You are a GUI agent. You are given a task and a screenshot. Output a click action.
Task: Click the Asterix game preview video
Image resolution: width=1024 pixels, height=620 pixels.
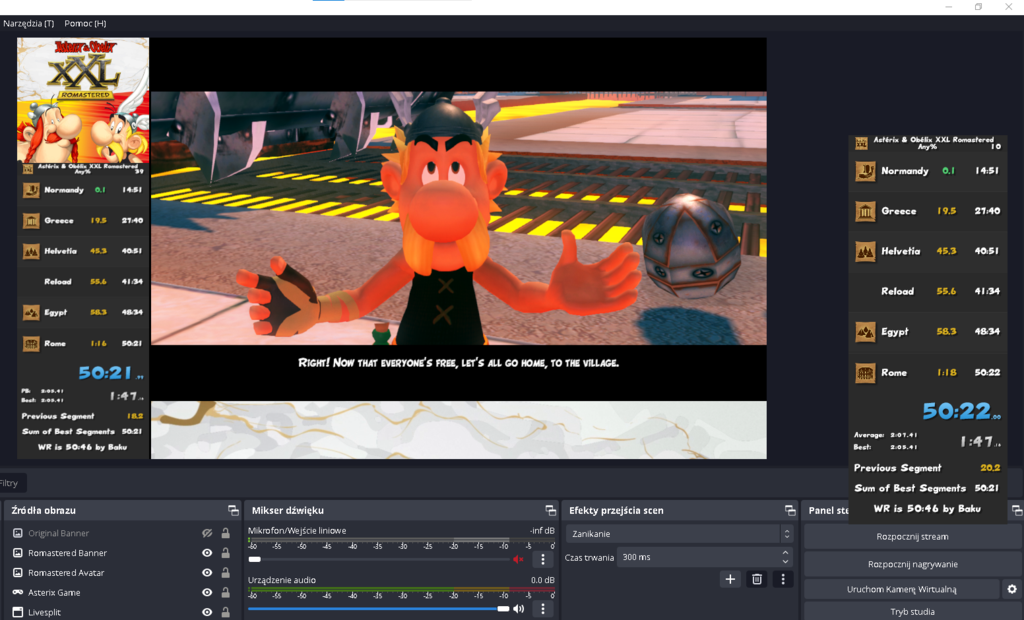click(458, 218)
